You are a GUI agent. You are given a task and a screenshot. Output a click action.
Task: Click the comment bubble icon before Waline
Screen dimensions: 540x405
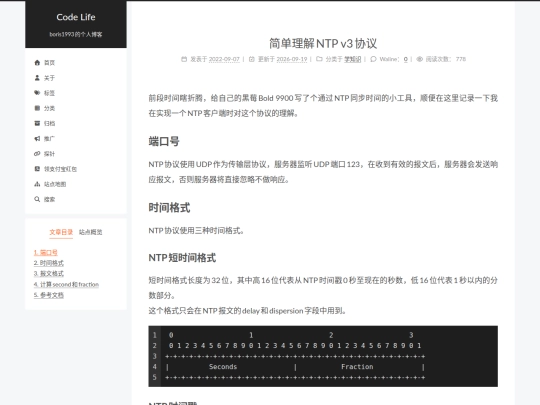(x=373, y=59)
